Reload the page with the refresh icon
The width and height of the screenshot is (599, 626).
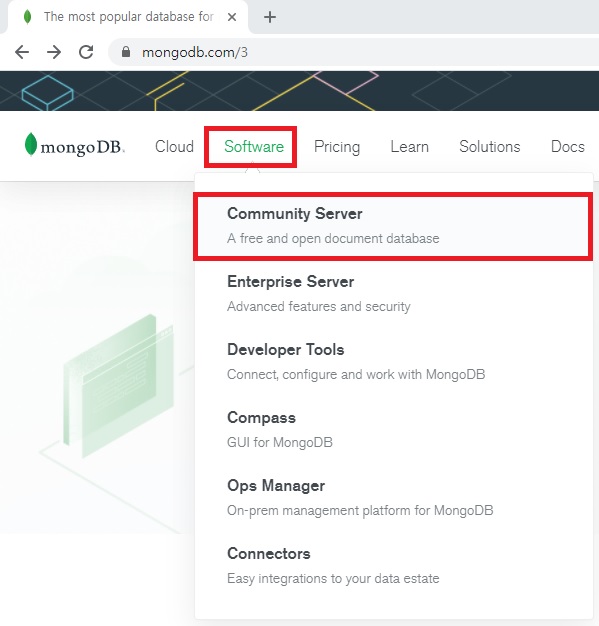click(x=86, y=52)
